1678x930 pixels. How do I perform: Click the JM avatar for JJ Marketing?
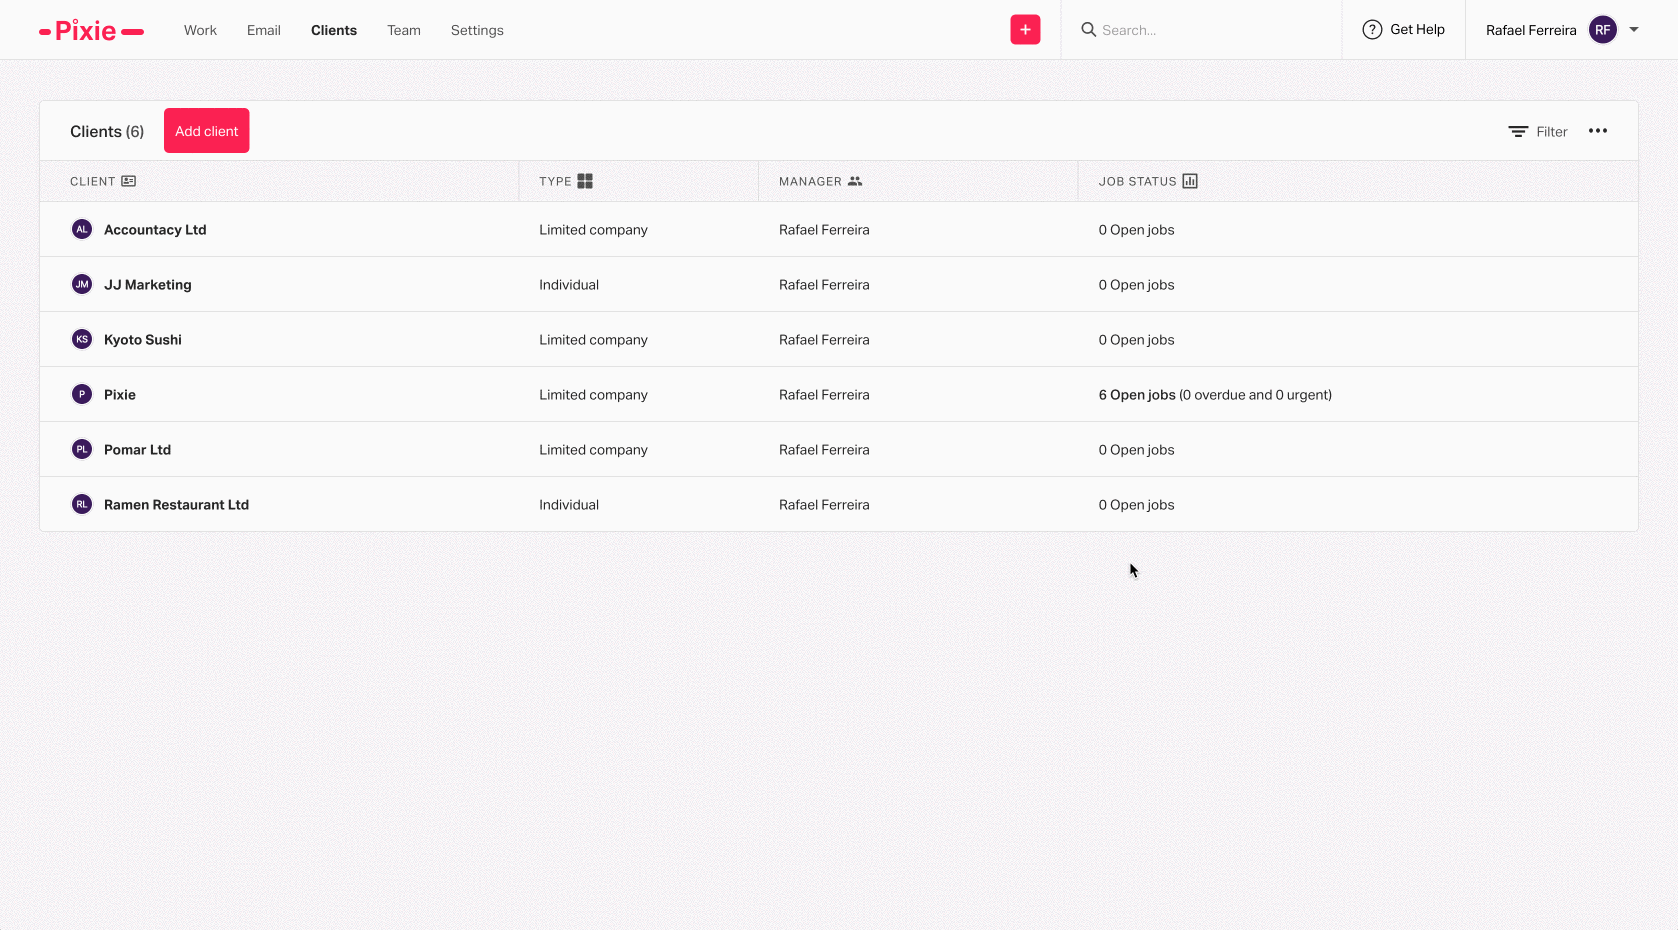[x=82, y=284]
